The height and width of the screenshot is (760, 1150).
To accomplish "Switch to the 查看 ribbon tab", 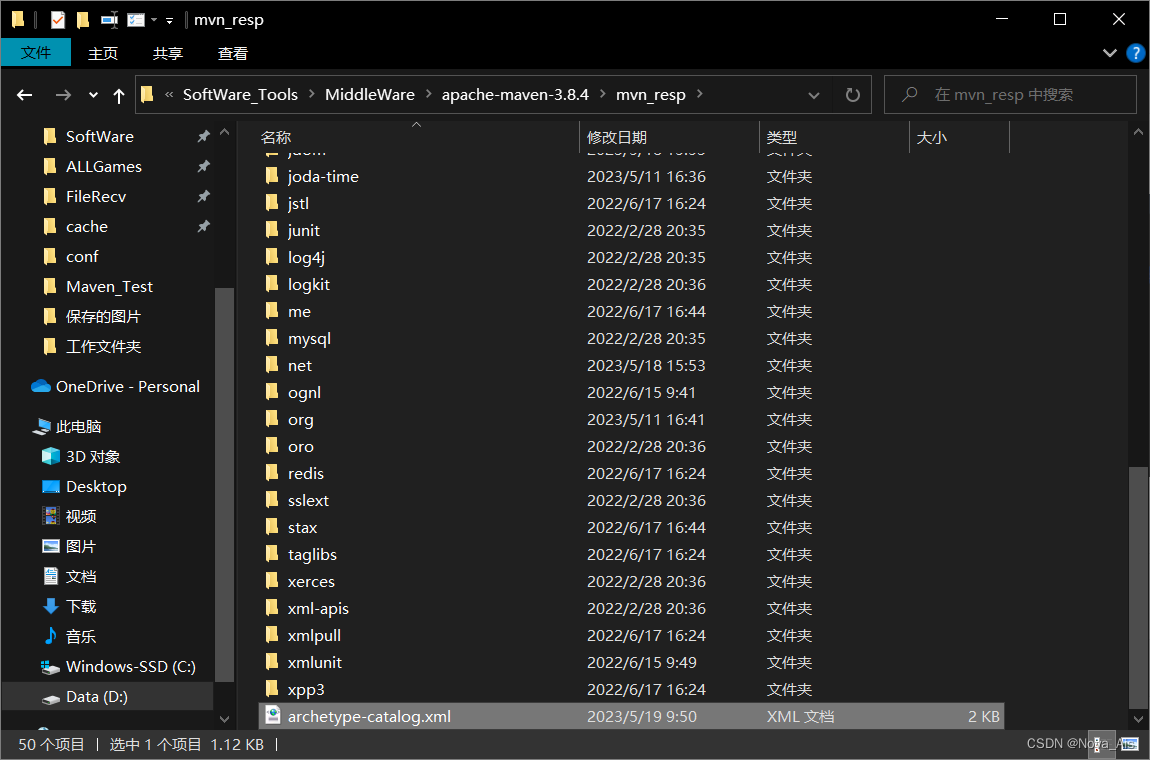I will [232, 54].
